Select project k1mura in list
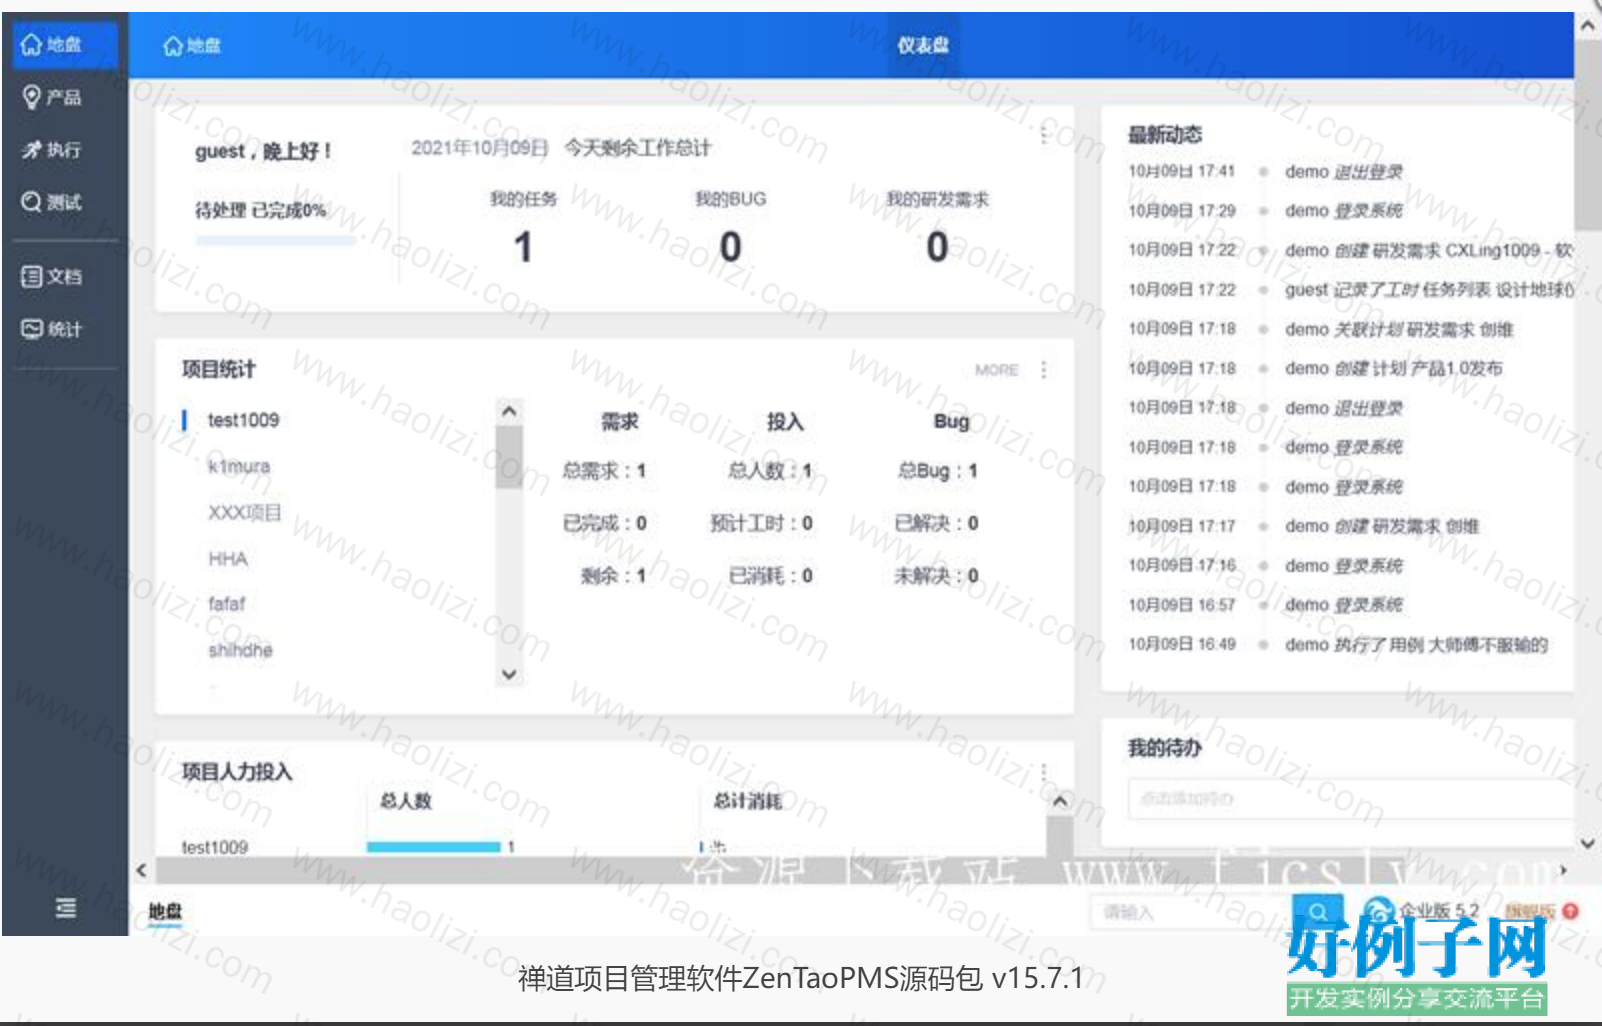The image size is (1602, 1026). pos(239,466)
